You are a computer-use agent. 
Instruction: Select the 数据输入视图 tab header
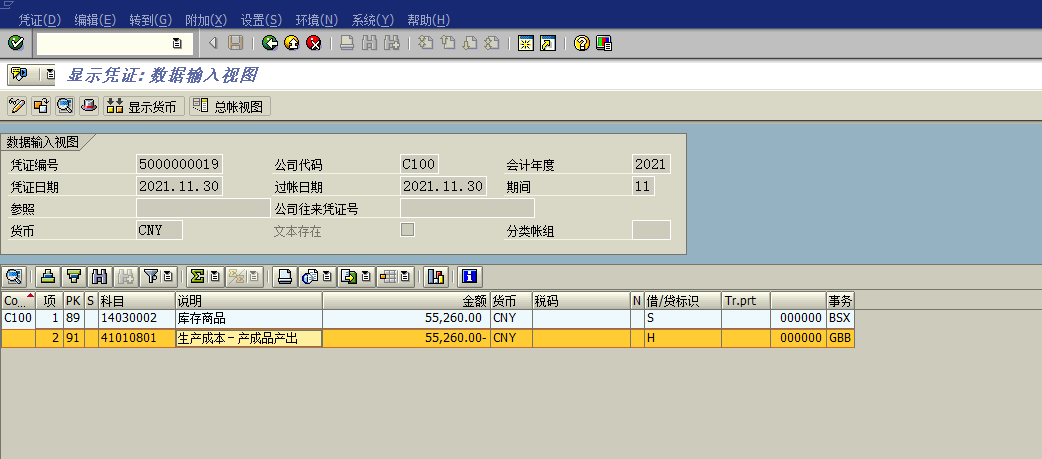44,142
